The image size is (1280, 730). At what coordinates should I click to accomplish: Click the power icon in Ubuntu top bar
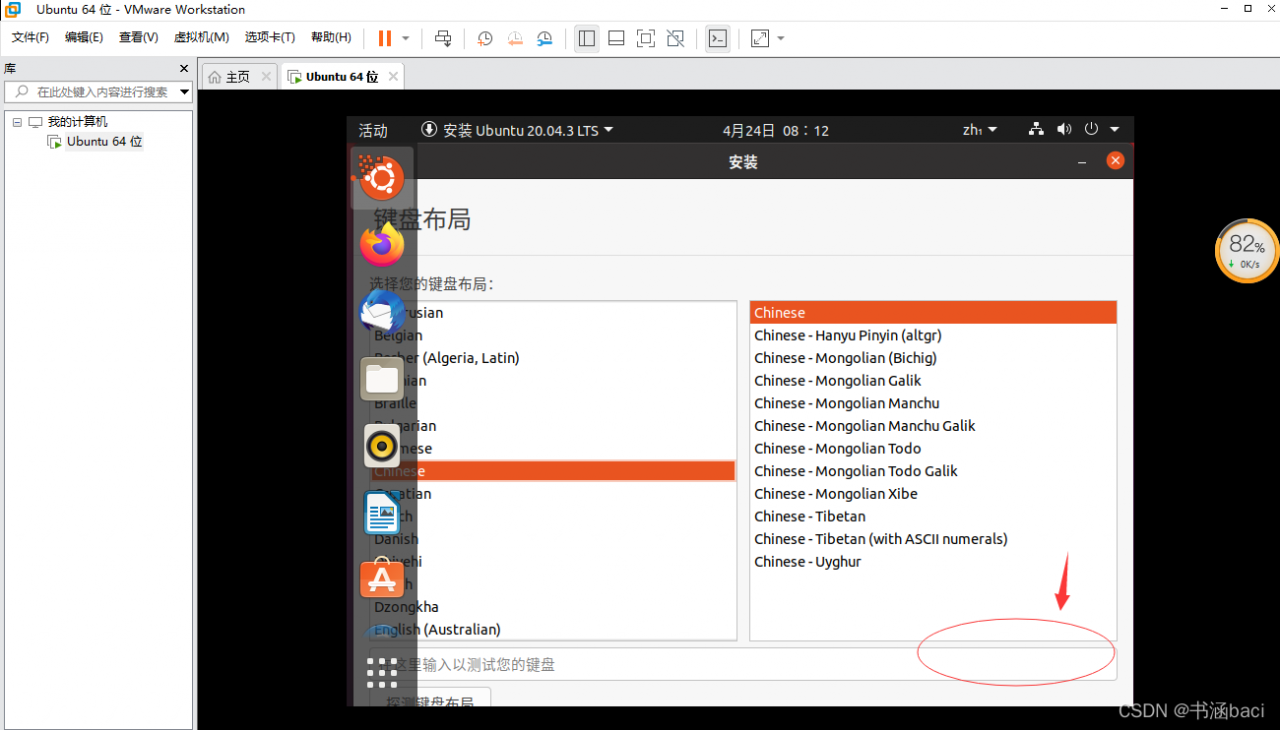tap(1091, 129)
